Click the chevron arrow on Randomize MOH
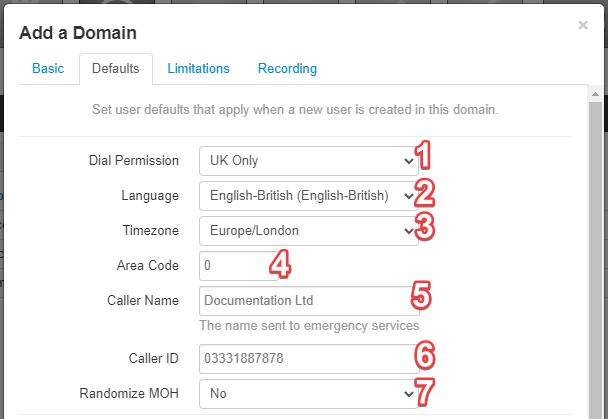The height and width of the screenshot is (419, 608). [x=408, y=394]
